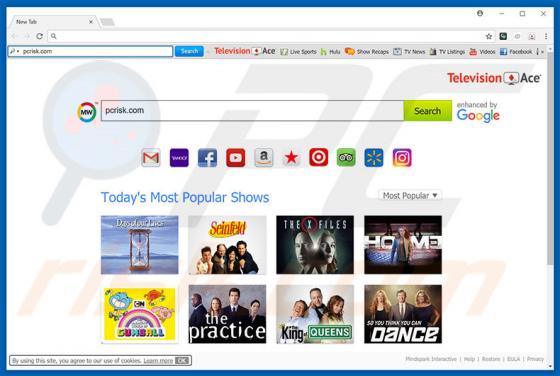Viewport: 560px width, 376px height.
Task: Open the Facebook shortcut tile
Action: click(x=207, y=157)
